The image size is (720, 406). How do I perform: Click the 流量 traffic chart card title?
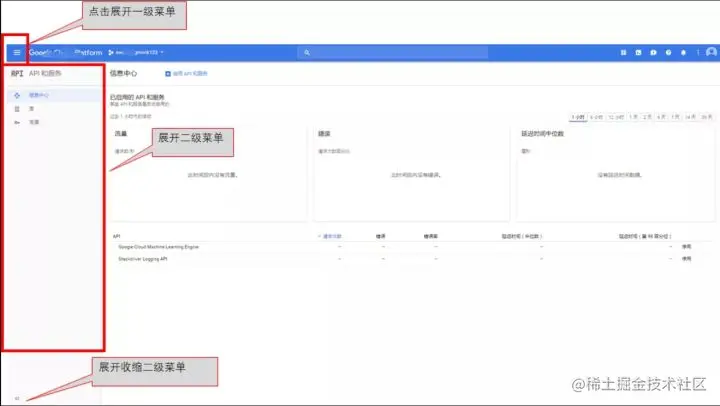point(121,134)
